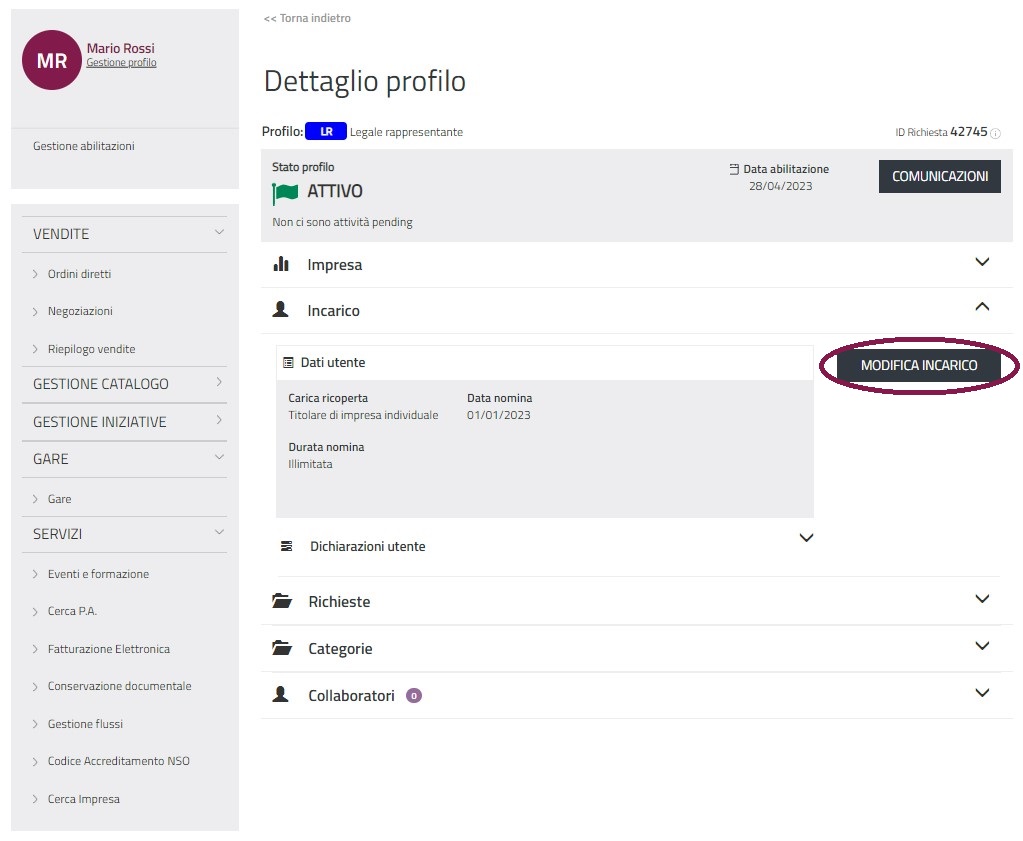
Task: Click the Impresa bar chart icon
Action: point(281,264)
